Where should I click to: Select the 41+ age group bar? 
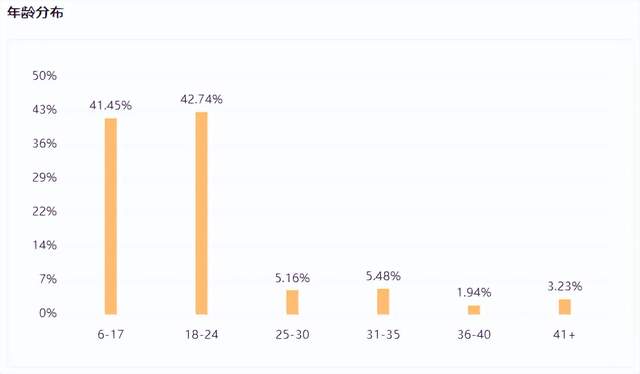point(565,307)
